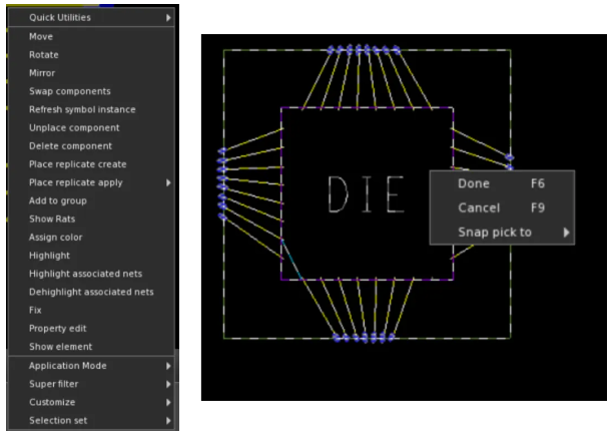Choose Delete component
616x436 pixels.
pos(91,146)
